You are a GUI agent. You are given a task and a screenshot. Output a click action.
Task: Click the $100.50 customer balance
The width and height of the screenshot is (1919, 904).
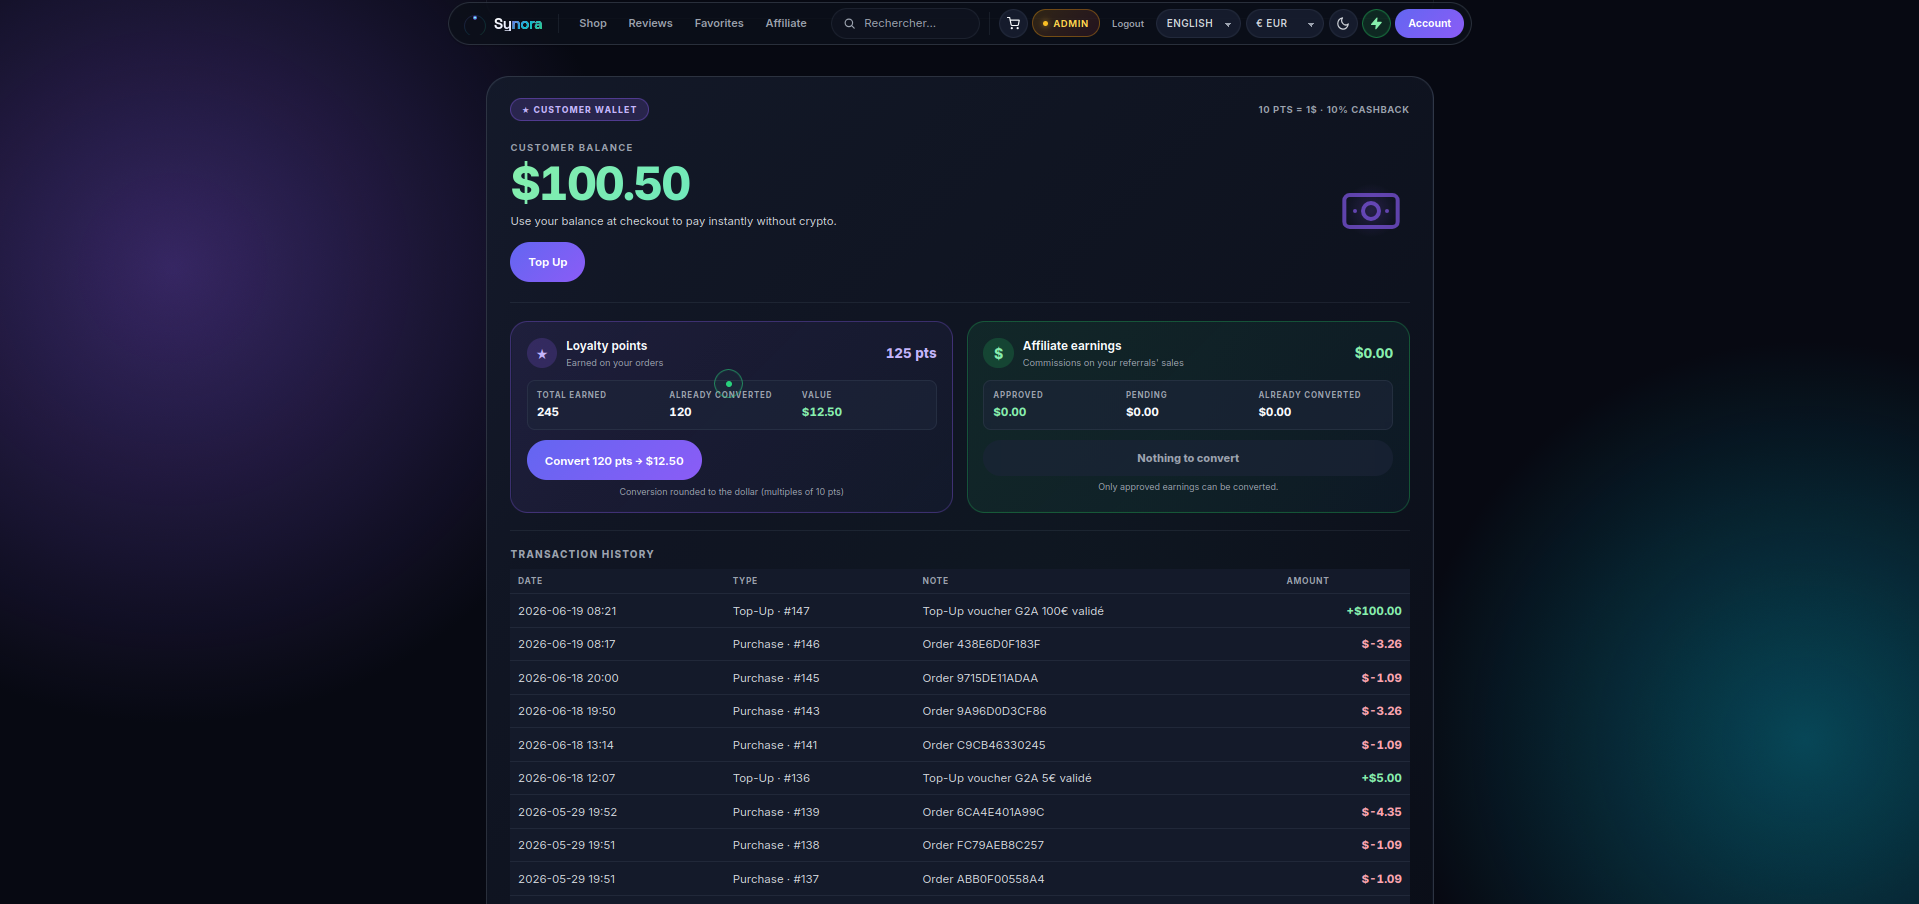coord(600,183)
